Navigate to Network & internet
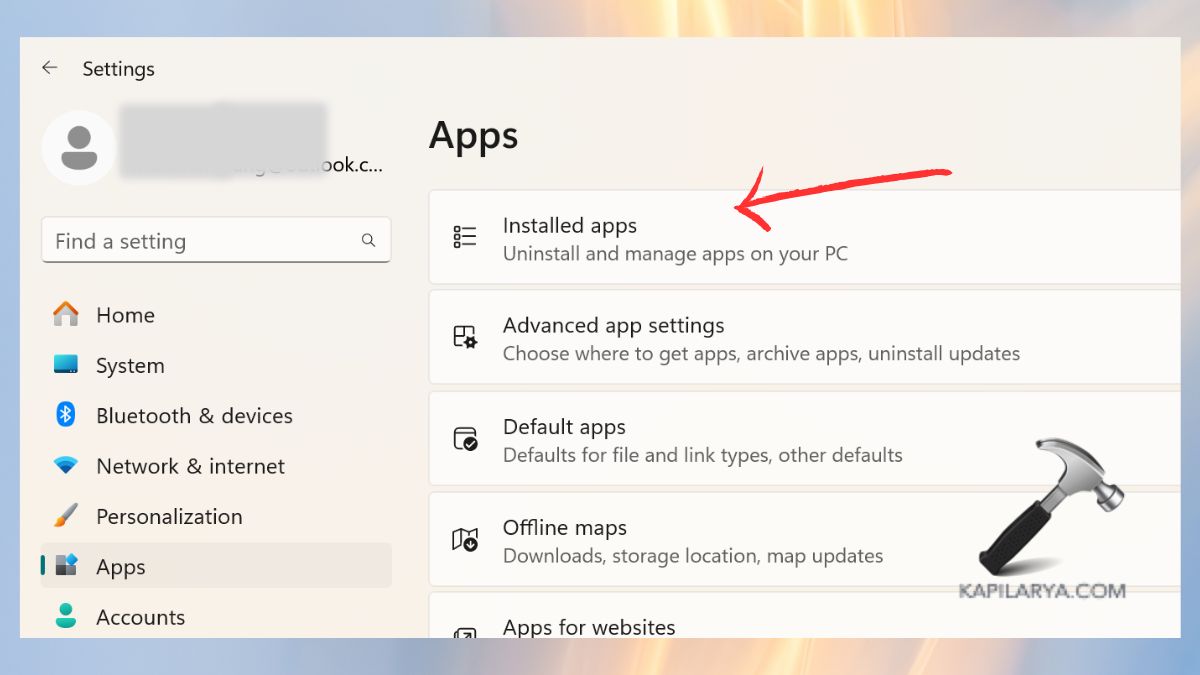Viewport: 1200px width, 675px height. coord(216,466)
